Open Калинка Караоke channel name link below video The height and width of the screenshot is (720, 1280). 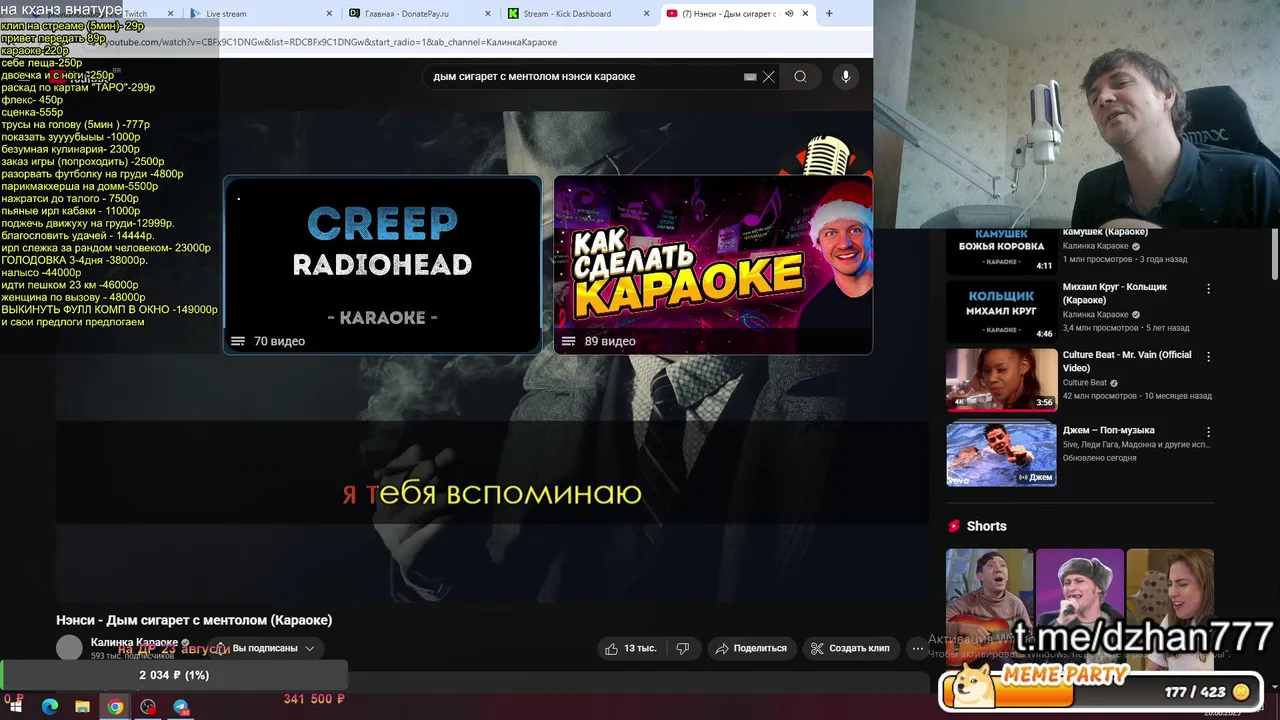point(134,643)
